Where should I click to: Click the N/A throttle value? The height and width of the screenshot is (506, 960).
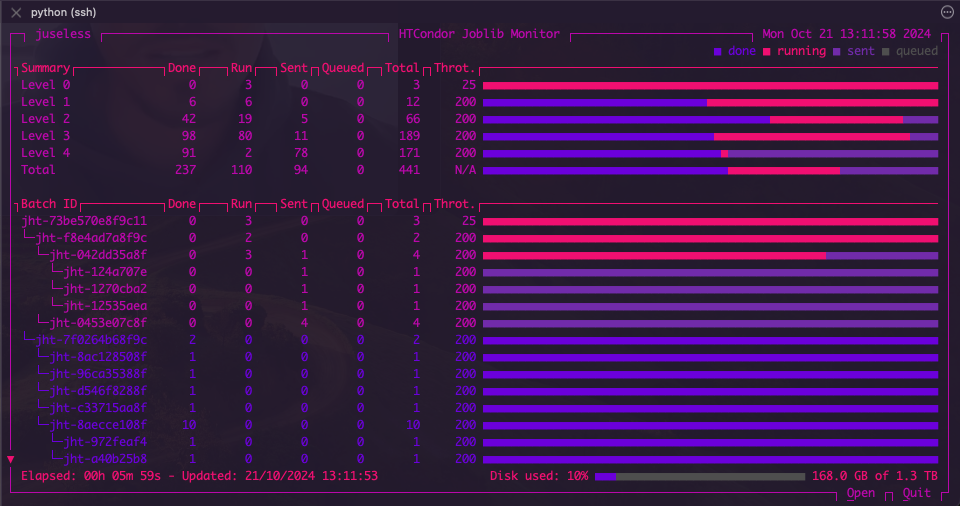pyautogui.click(x=465, y=170)
